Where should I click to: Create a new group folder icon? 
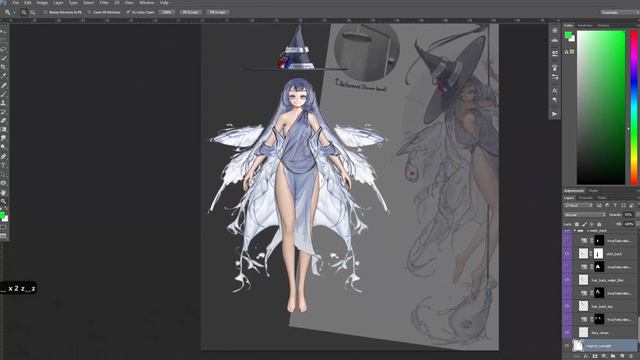tap(613, 356)
